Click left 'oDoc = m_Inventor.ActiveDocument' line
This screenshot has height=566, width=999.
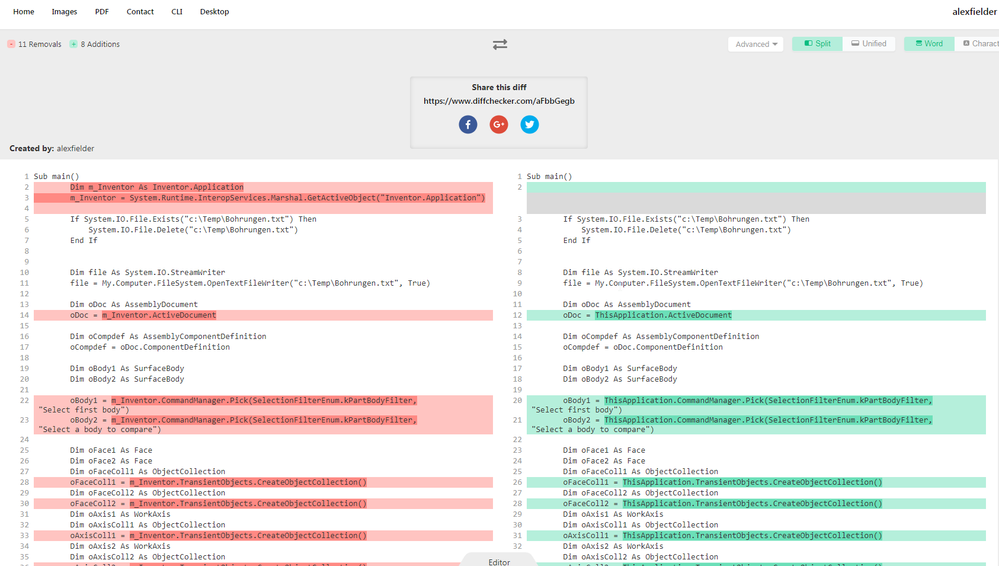(143, 316)
